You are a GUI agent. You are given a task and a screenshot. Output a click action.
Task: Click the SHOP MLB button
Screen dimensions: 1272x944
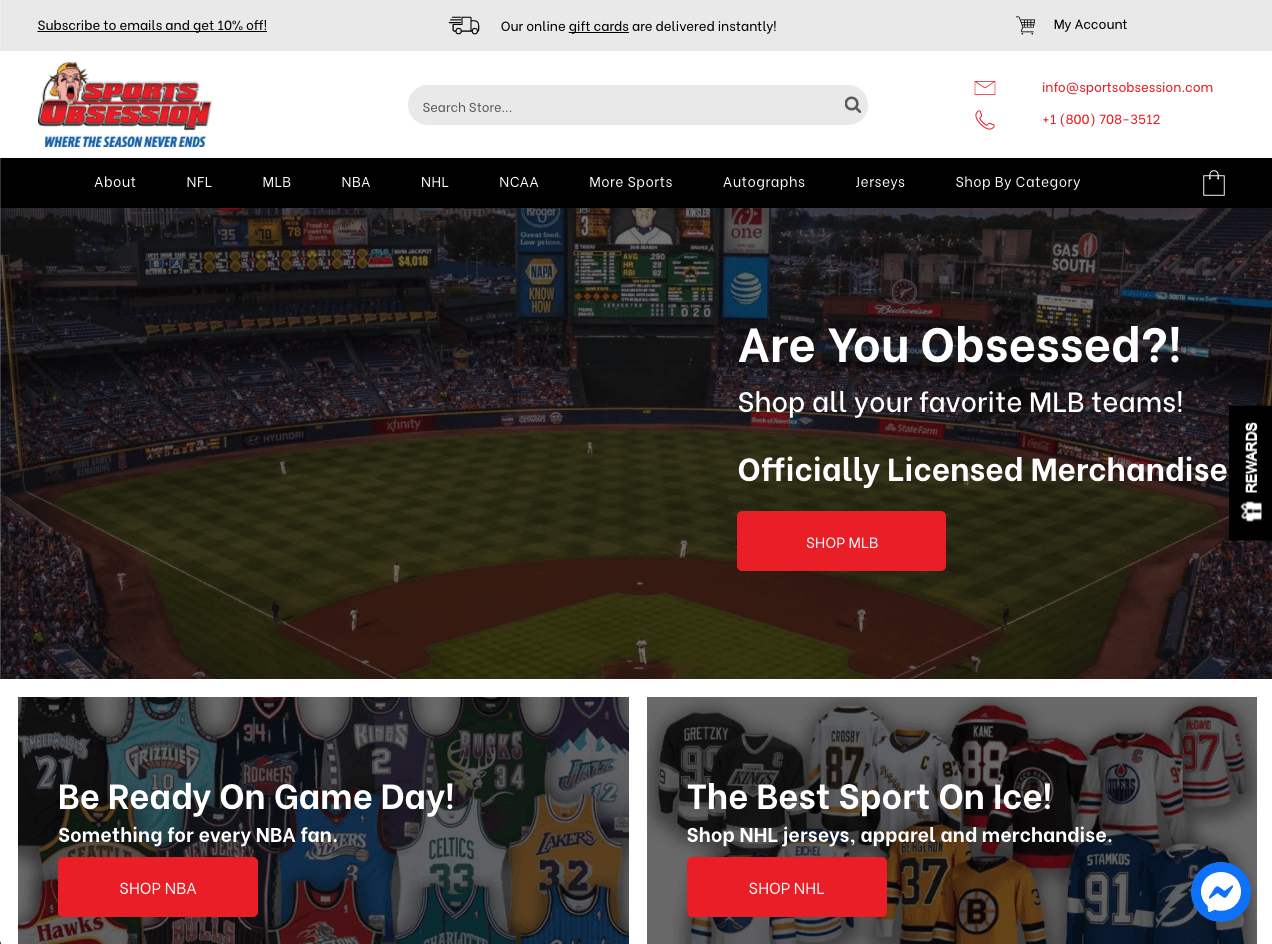[x=842, y=541]
